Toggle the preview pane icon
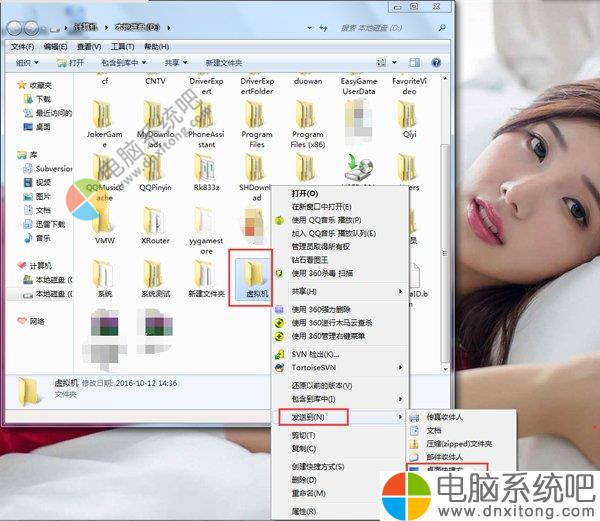 pos(414,62)
